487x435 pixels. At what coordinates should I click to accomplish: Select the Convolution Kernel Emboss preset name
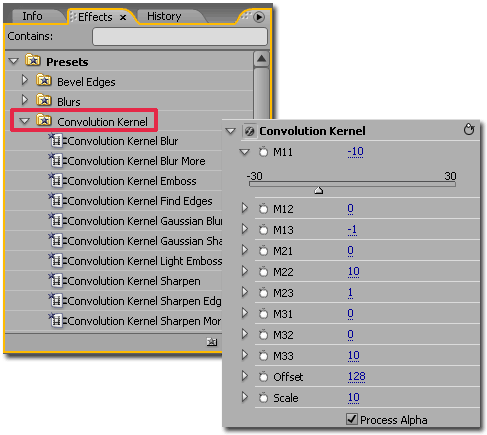132,181
